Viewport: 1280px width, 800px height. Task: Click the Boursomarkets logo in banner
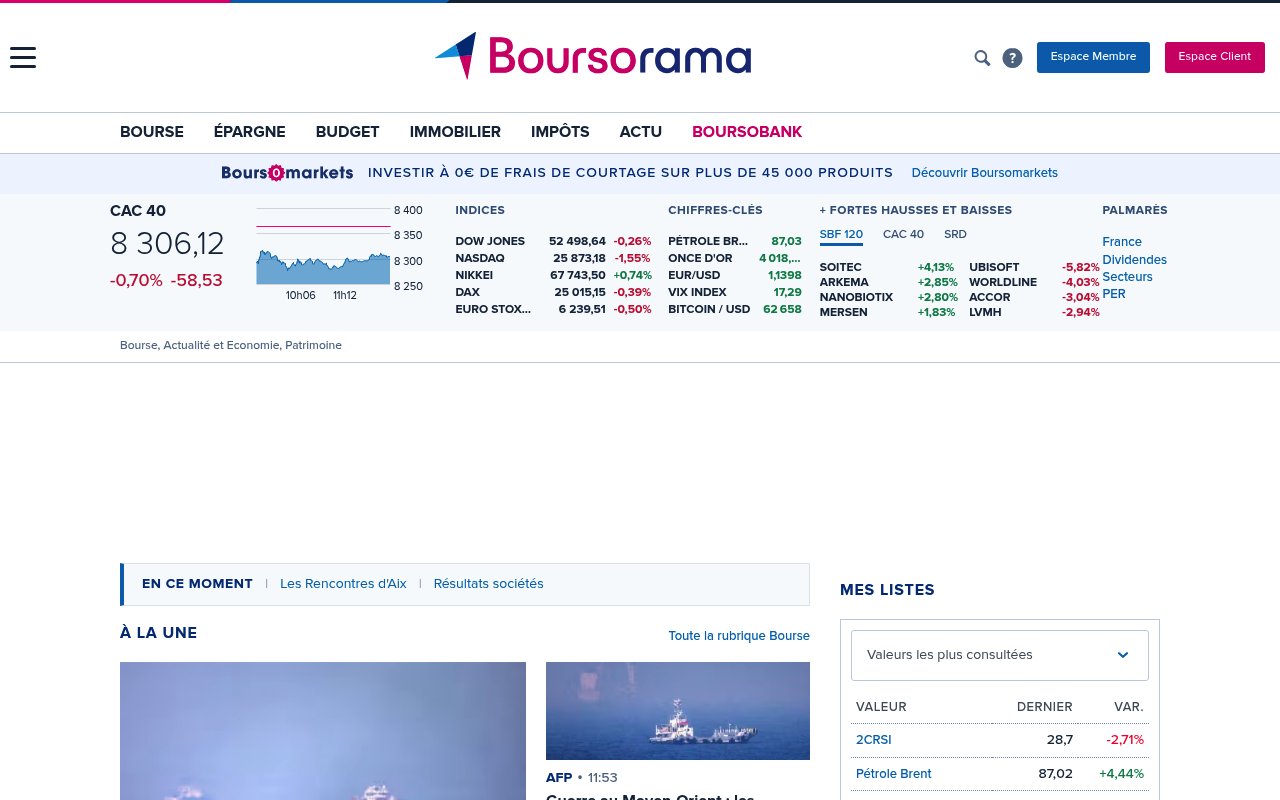pyautogui.click(x=287, y=172)
